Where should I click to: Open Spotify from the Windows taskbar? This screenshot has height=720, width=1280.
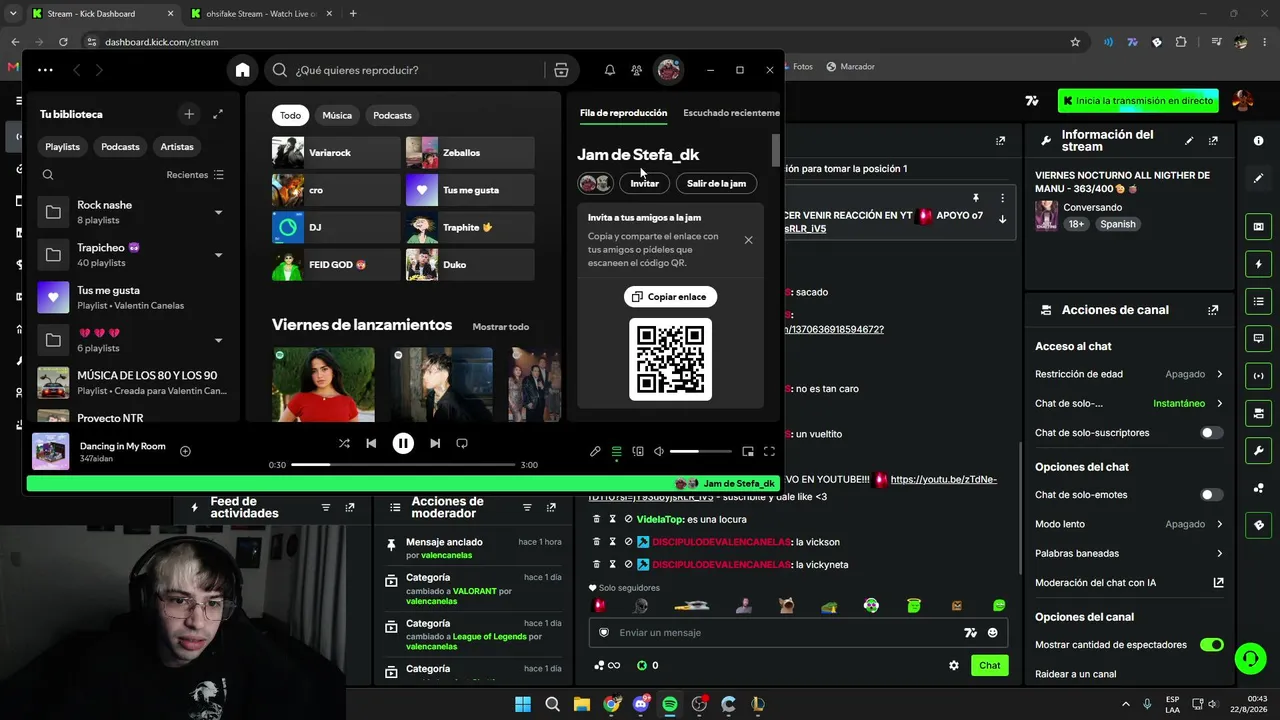click(670, 704)
